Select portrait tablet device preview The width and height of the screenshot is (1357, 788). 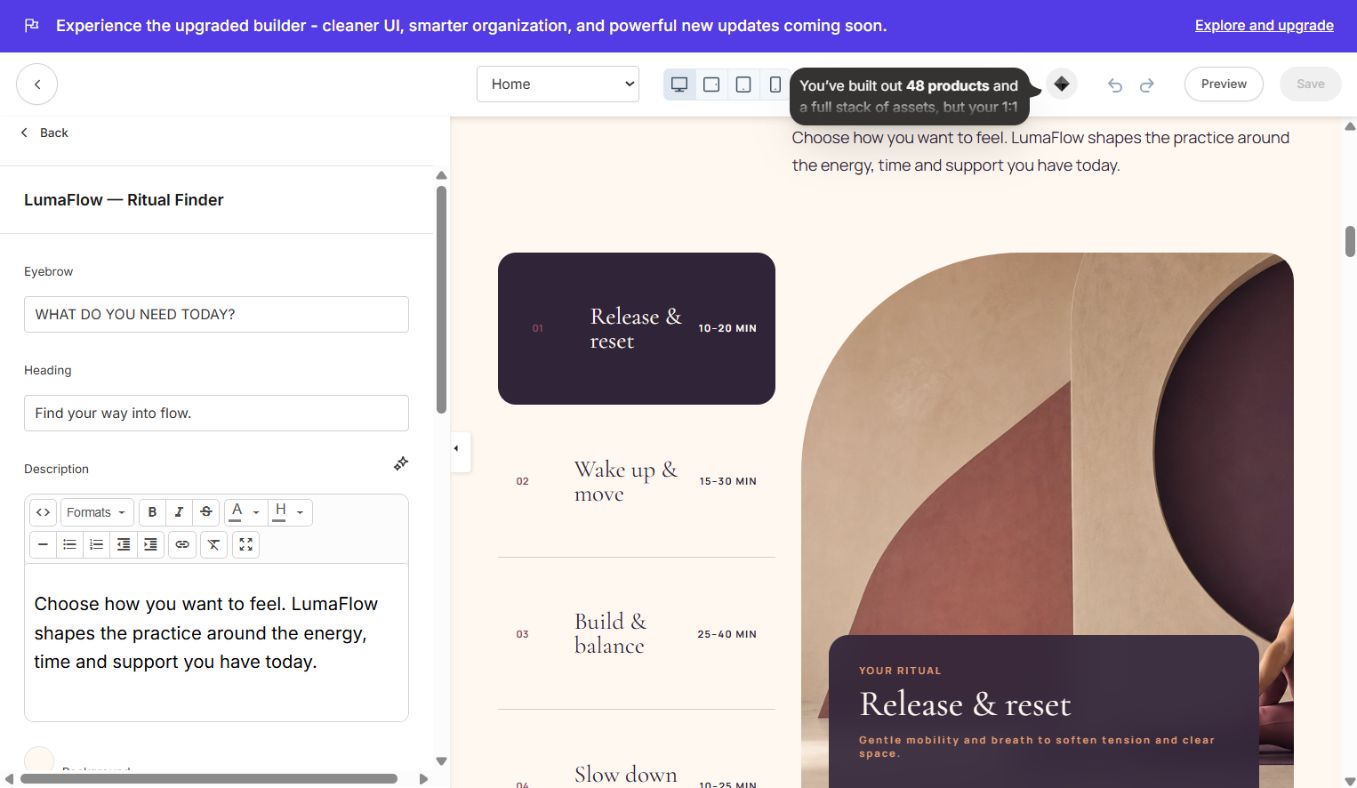pos(743,84)
